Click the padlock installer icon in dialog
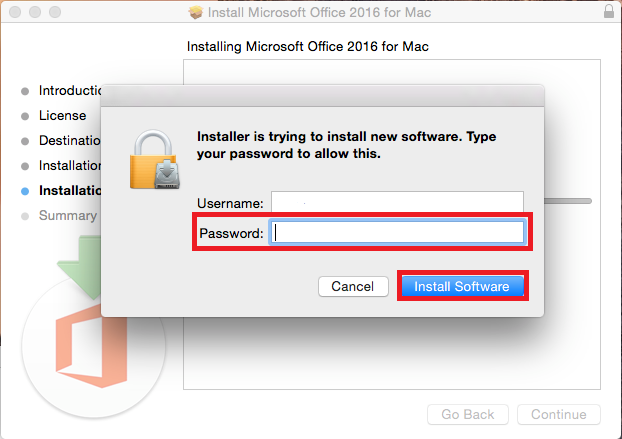 point(155,159)
